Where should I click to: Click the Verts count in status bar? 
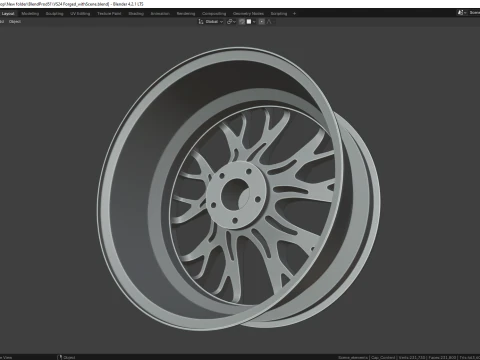(x=412, y=357)
